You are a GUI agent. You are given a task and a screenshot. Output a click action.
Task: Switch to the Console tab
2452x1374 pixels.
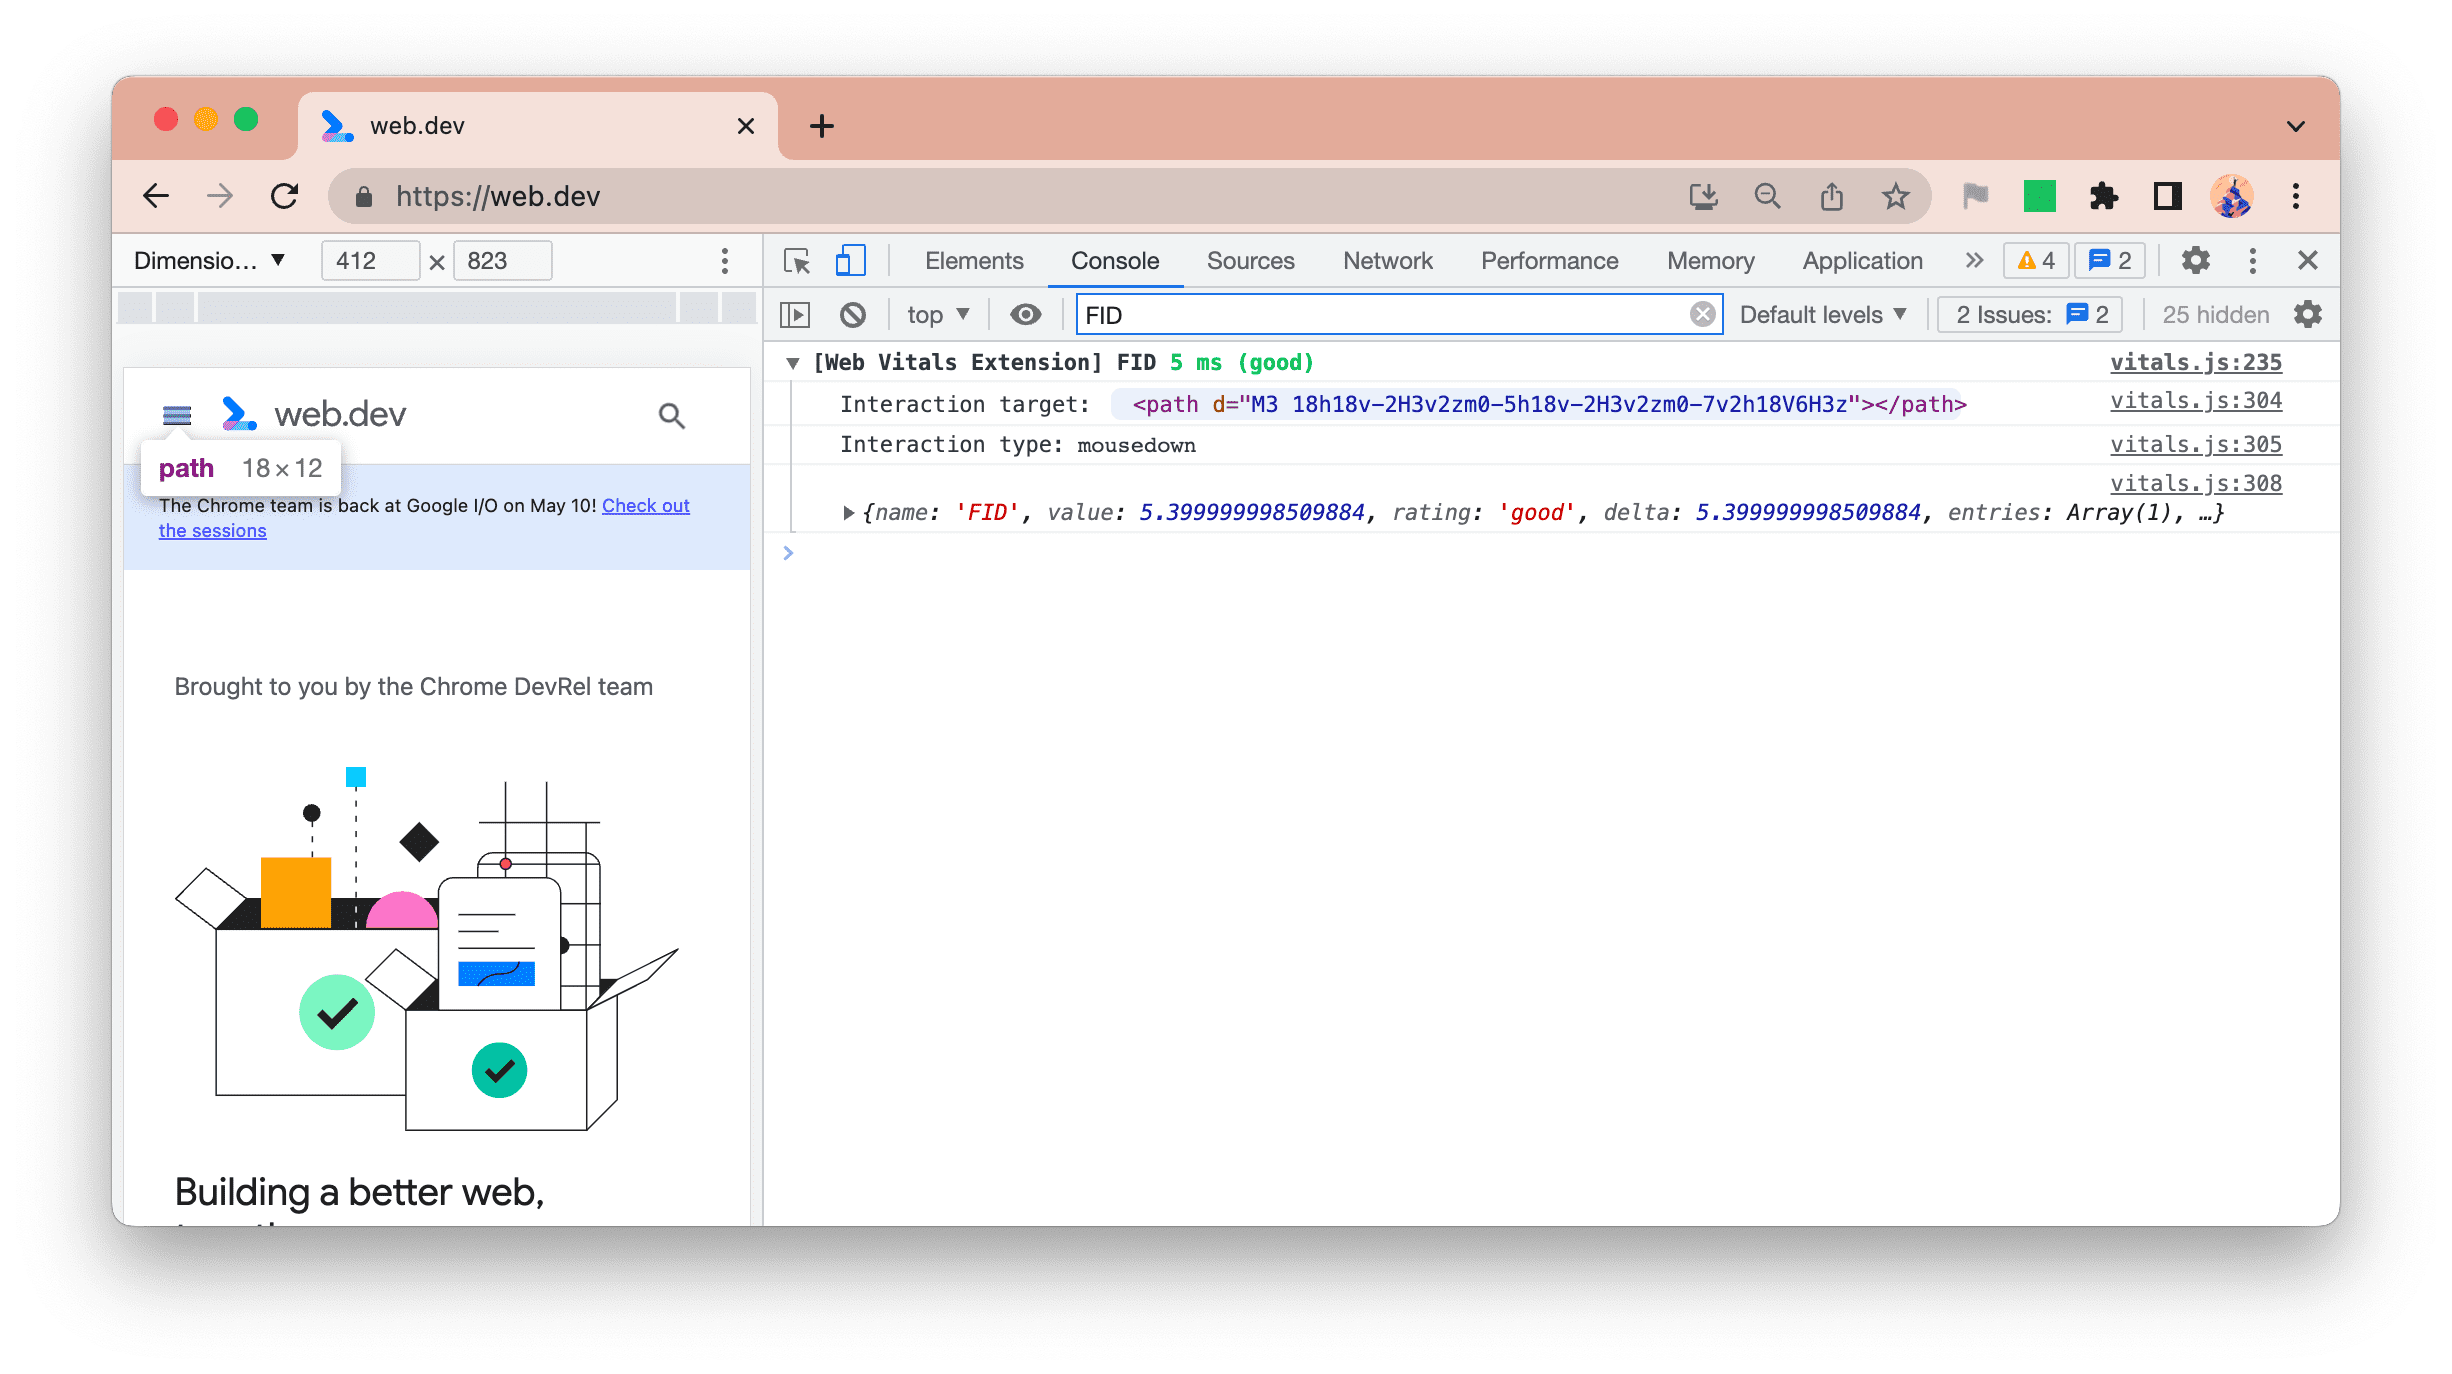pos(1113,259)
